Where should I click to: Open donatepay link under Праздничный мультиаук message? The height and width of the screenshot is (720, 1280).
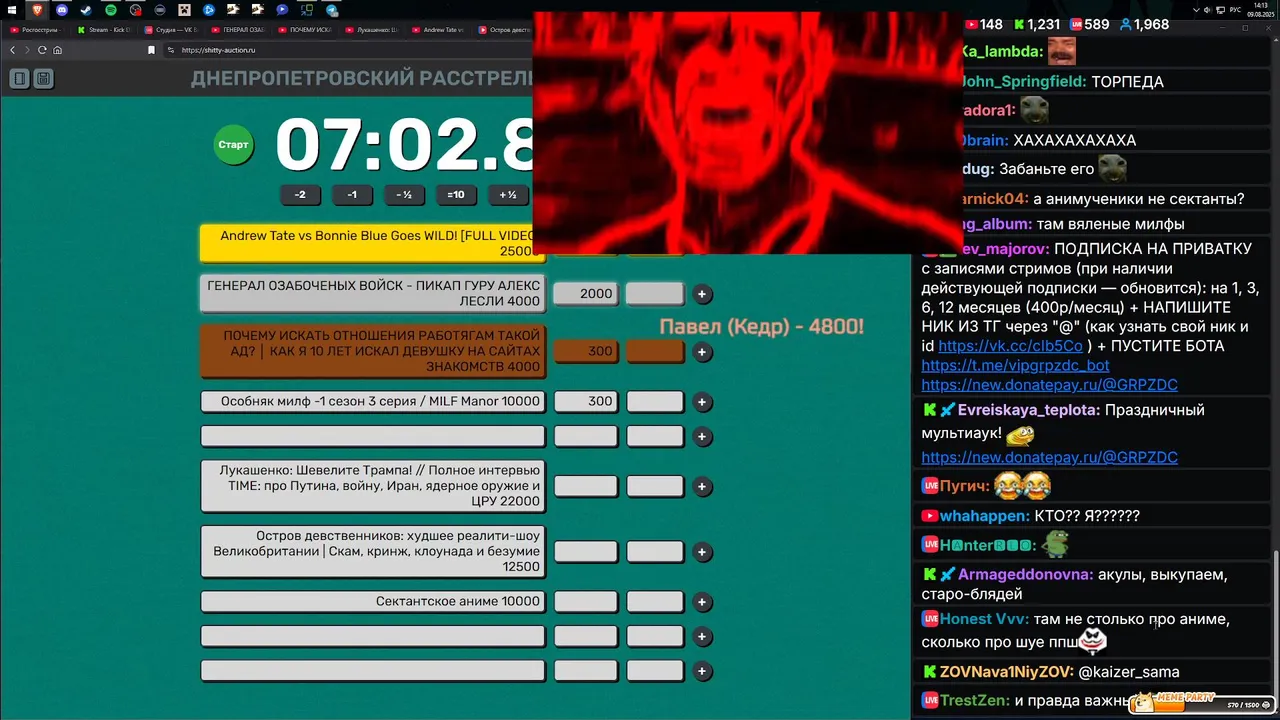[x=1049, y=457]
